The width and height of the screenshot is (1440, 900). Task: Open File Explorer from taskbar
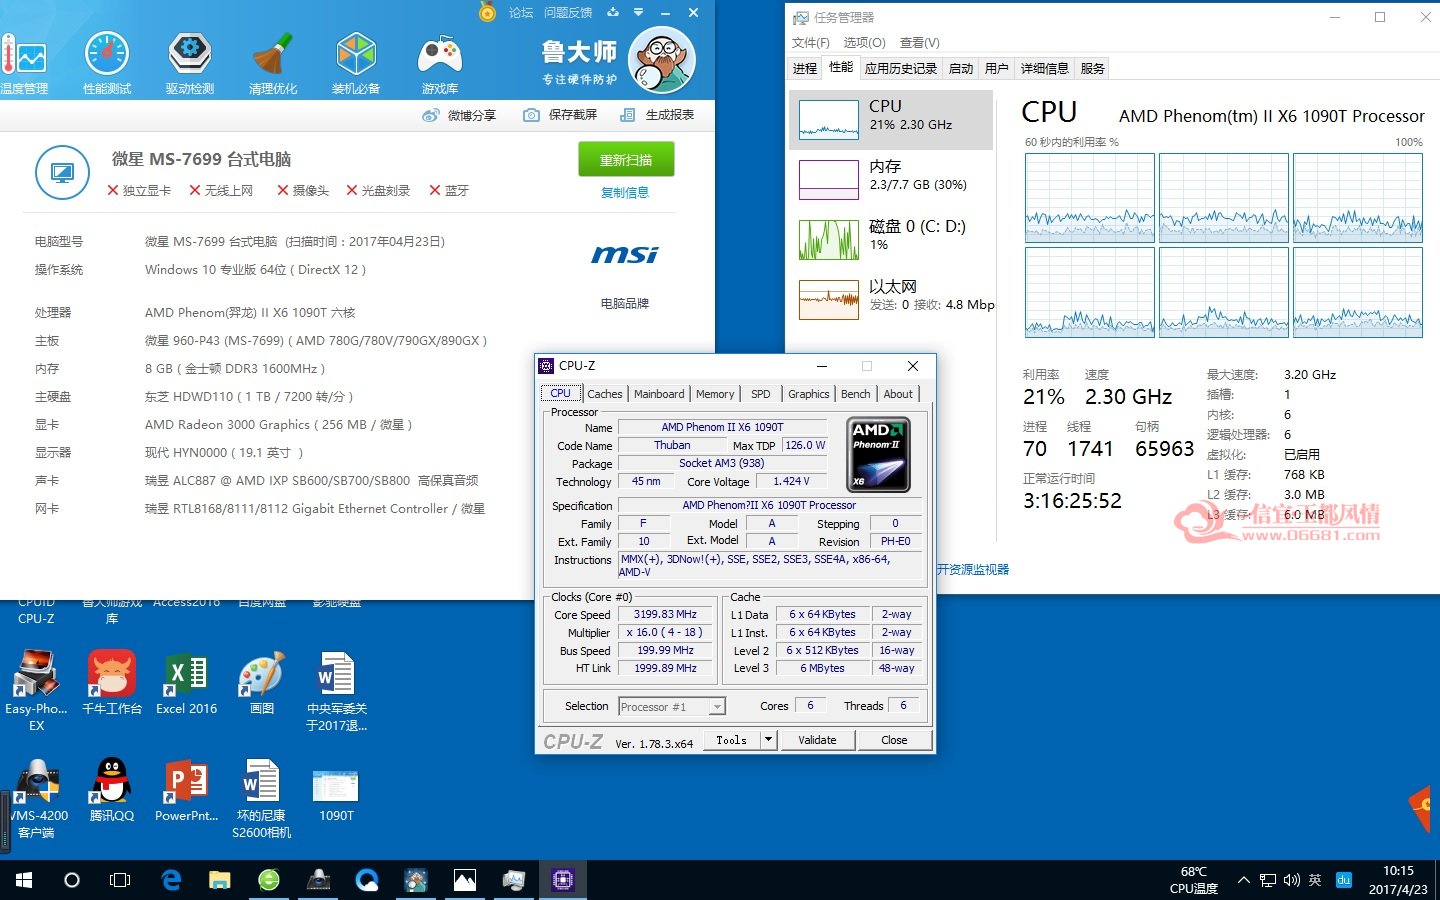pos(220,880)
